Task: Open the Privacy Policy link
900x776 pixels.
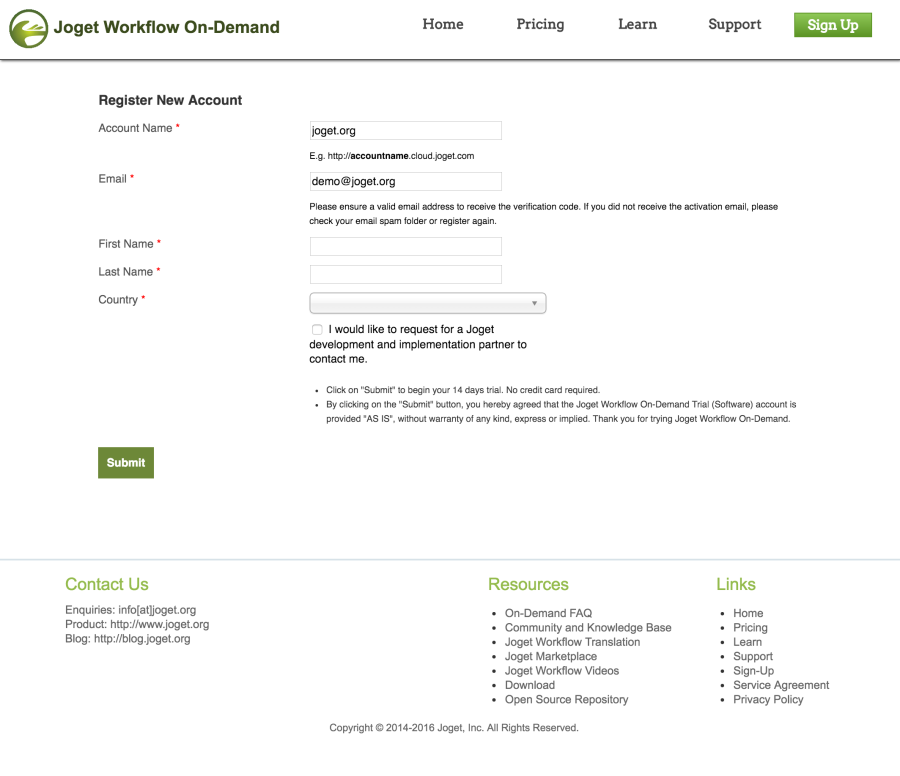Action: (x=768, y=699)
